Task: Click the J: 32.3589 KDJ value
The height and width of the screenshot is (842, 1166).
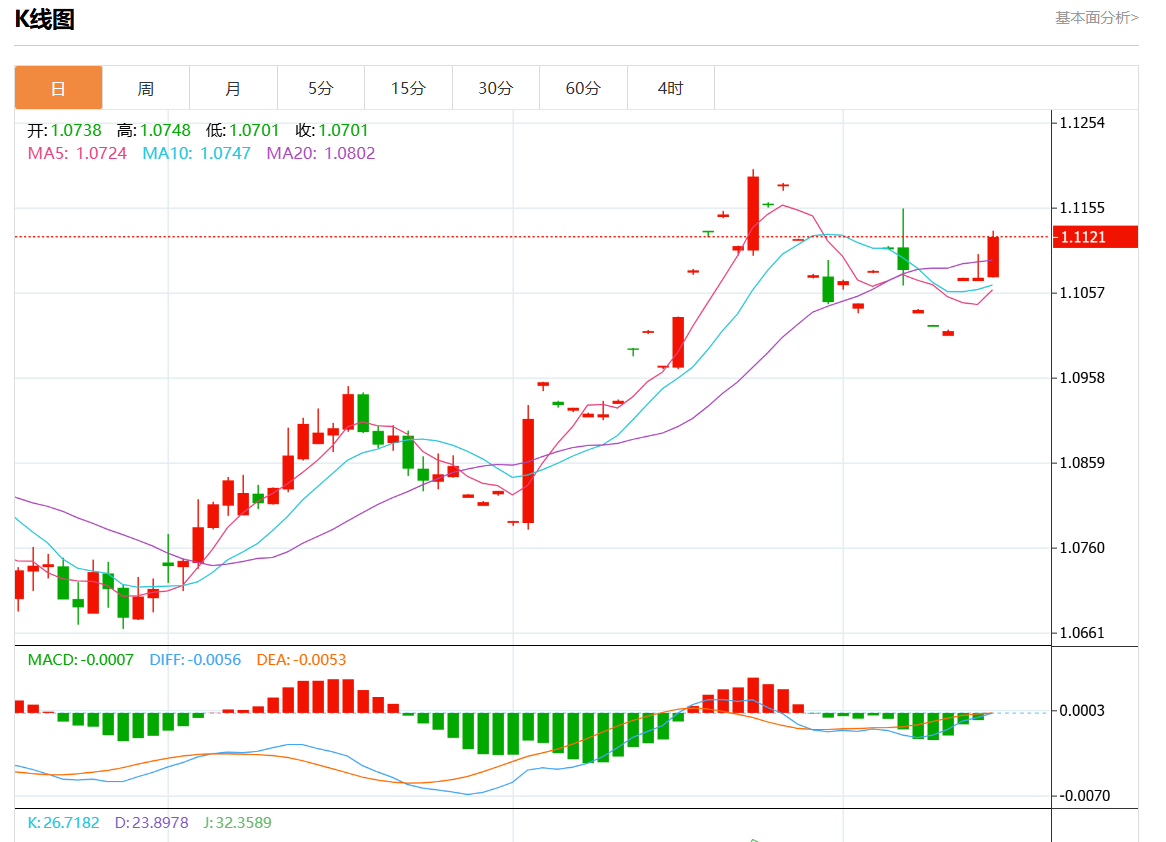Action: pos(237,823)
